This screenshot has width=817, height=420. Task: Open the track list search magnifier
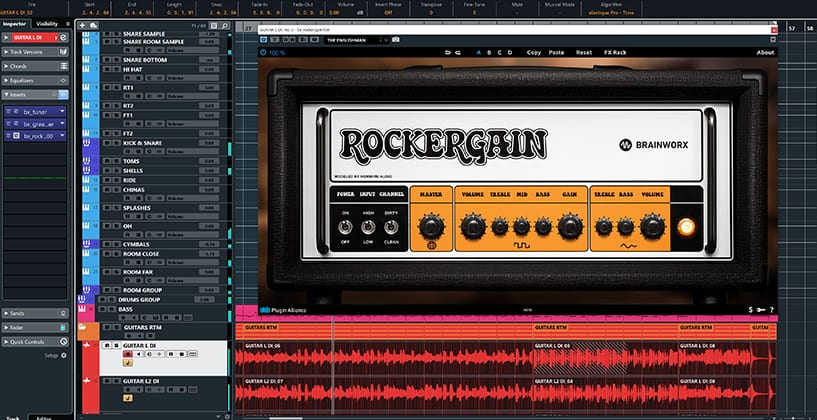pos(225,25)
